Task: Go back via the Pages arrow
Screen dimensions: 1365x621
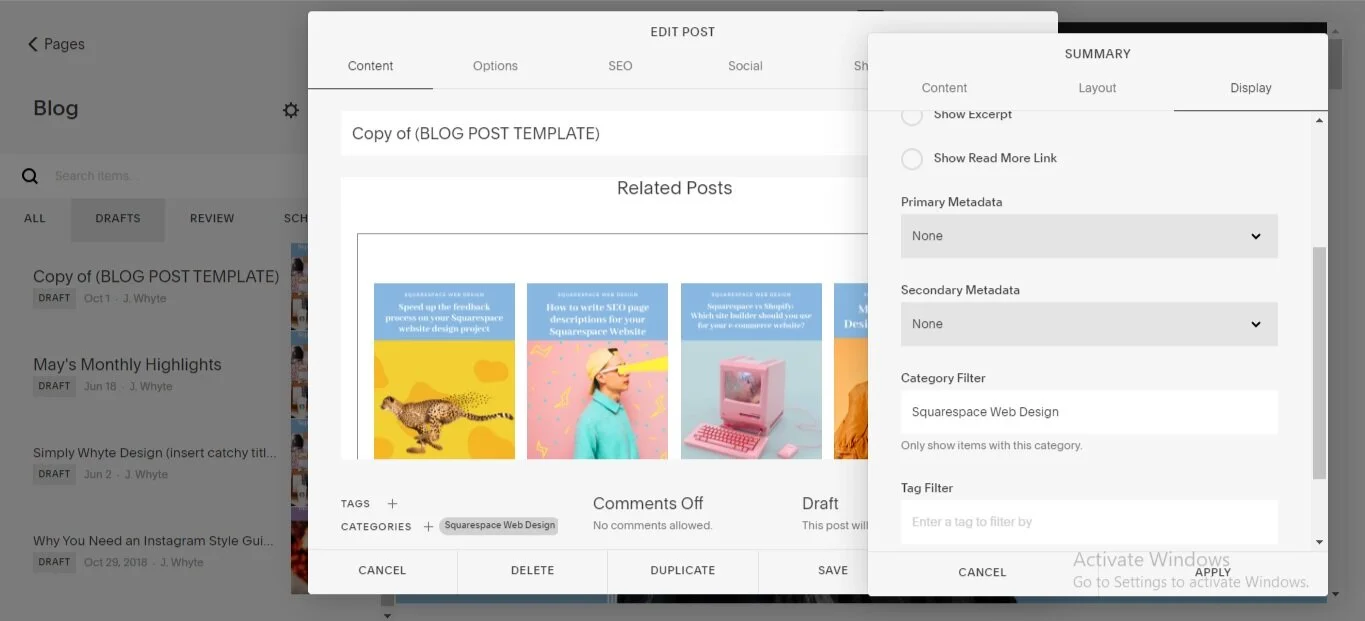Action: [32, 44]
